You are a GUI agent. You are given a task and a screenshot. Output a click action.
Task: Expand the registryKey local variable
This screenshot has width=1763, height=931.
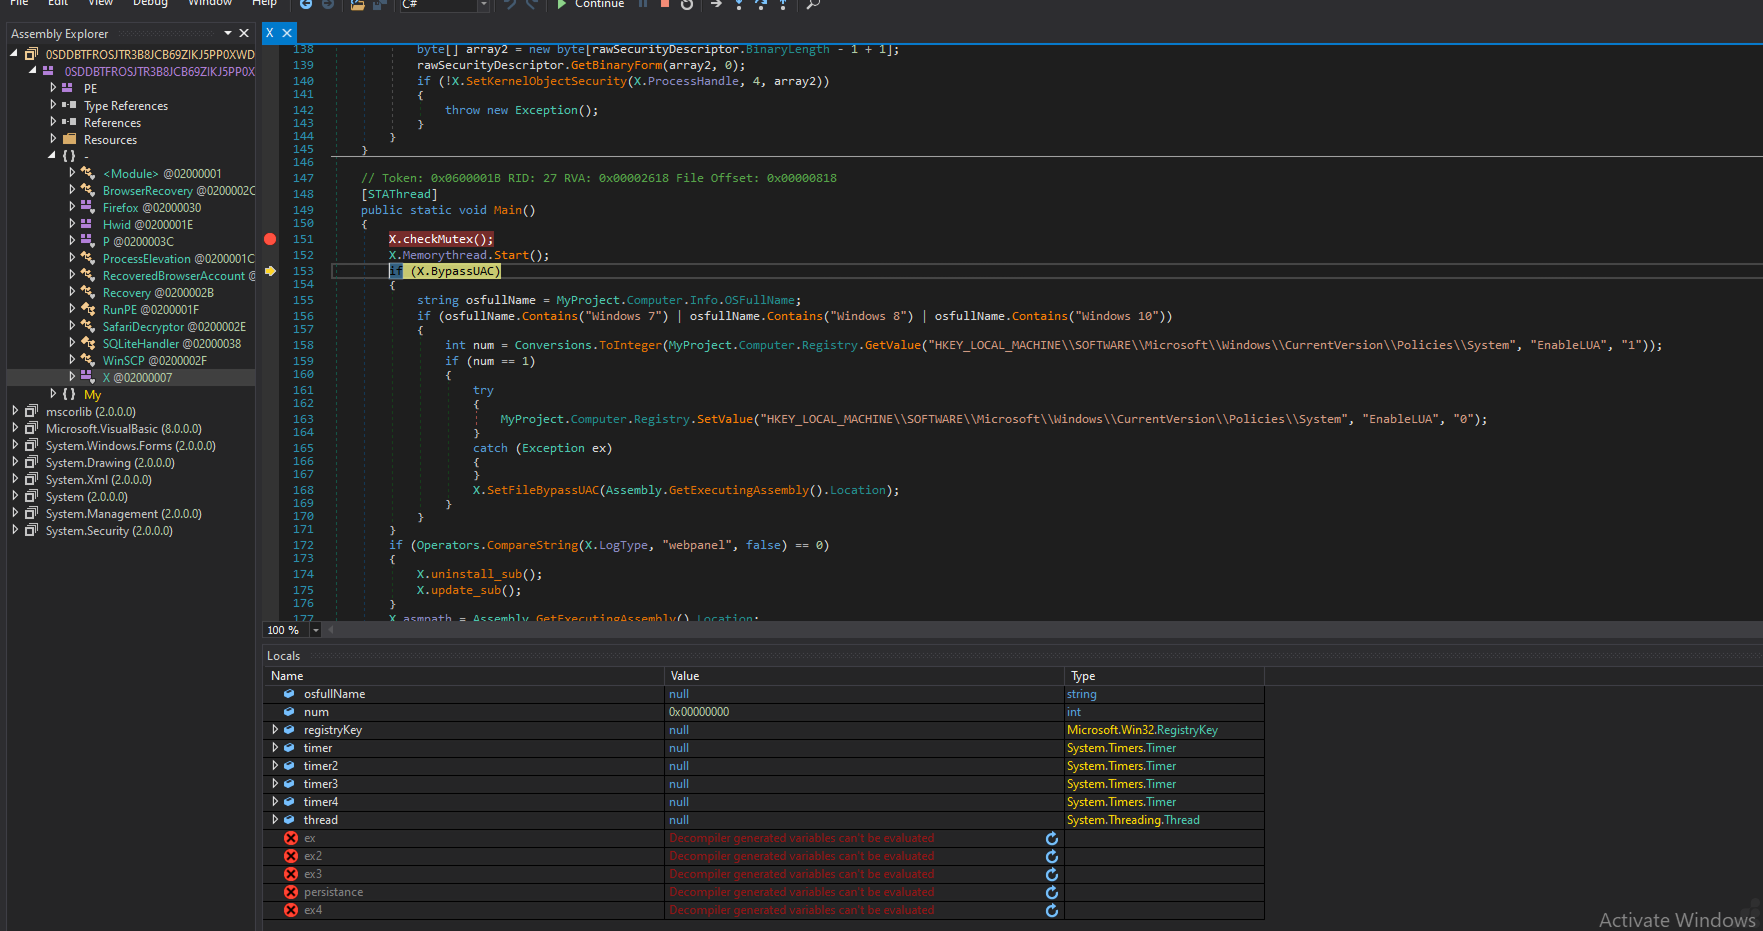click(275, 730)
